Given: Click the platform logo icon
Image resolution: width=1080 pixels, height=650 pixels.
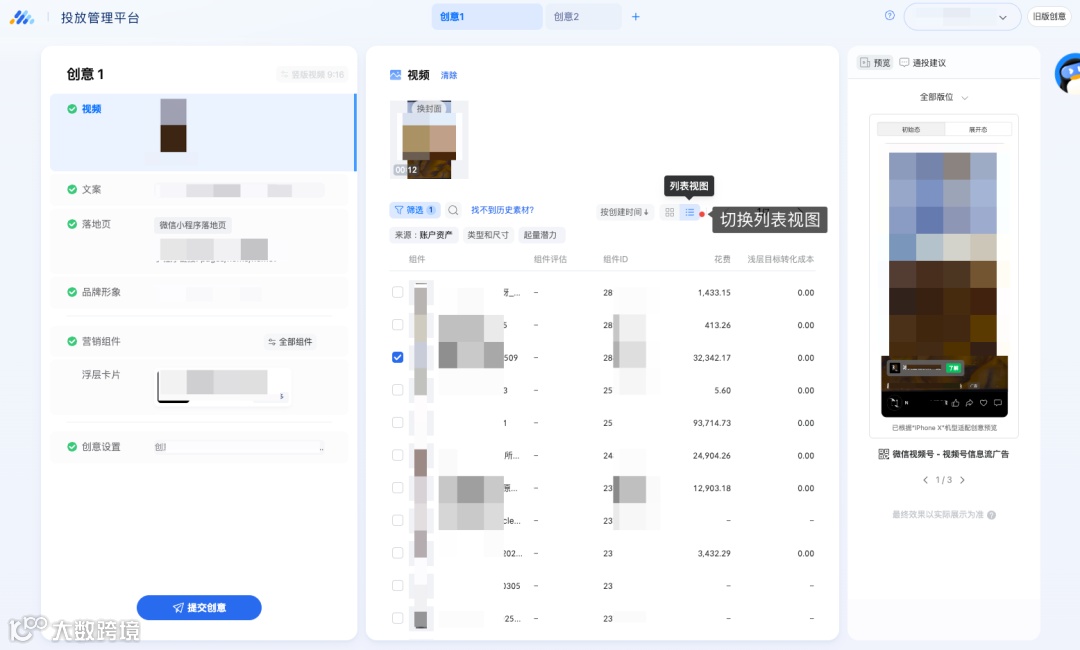Looking at the screenshot, I should pyautogui.click(x=21, y=17).
